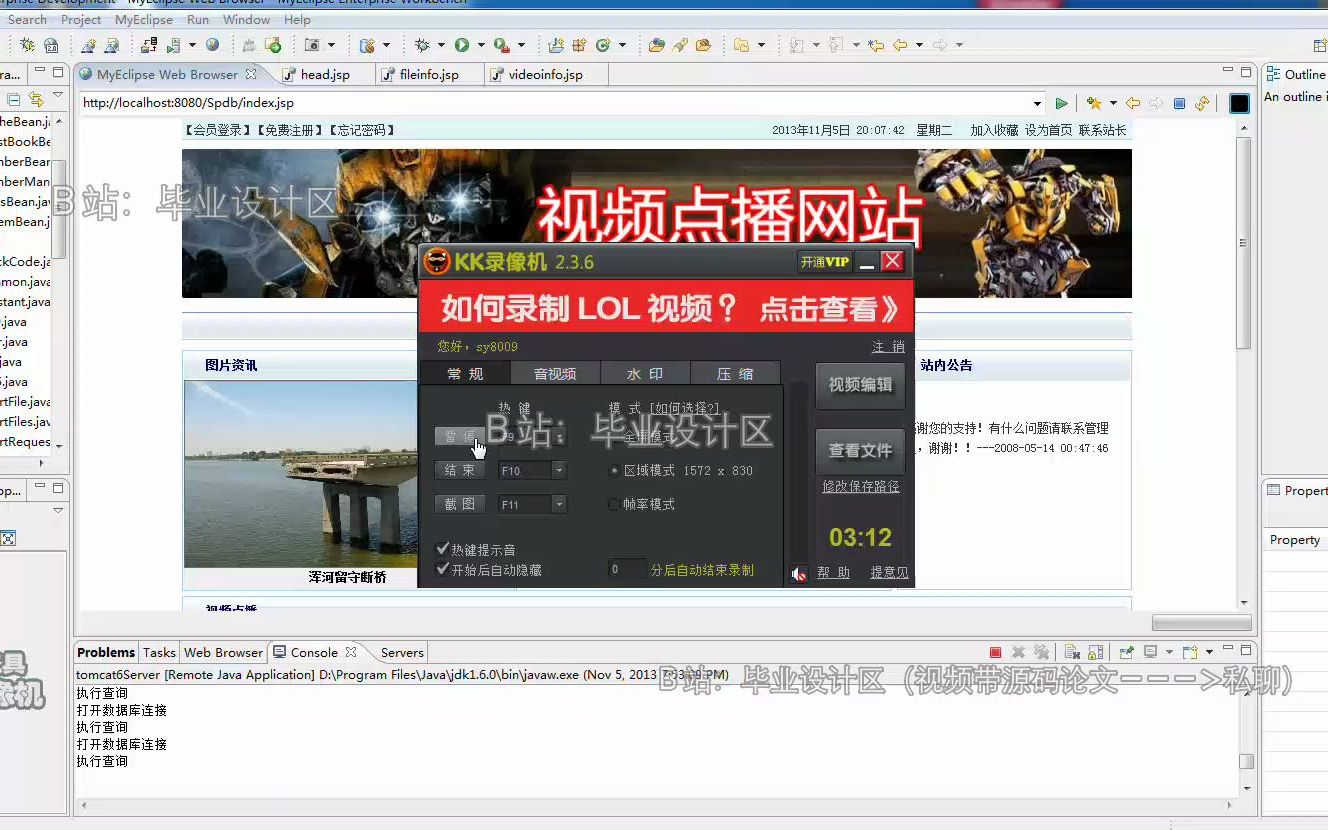Click the Debug bug toolbar icon
Viewport: 1328px width, 830px height.
(422, 45)
